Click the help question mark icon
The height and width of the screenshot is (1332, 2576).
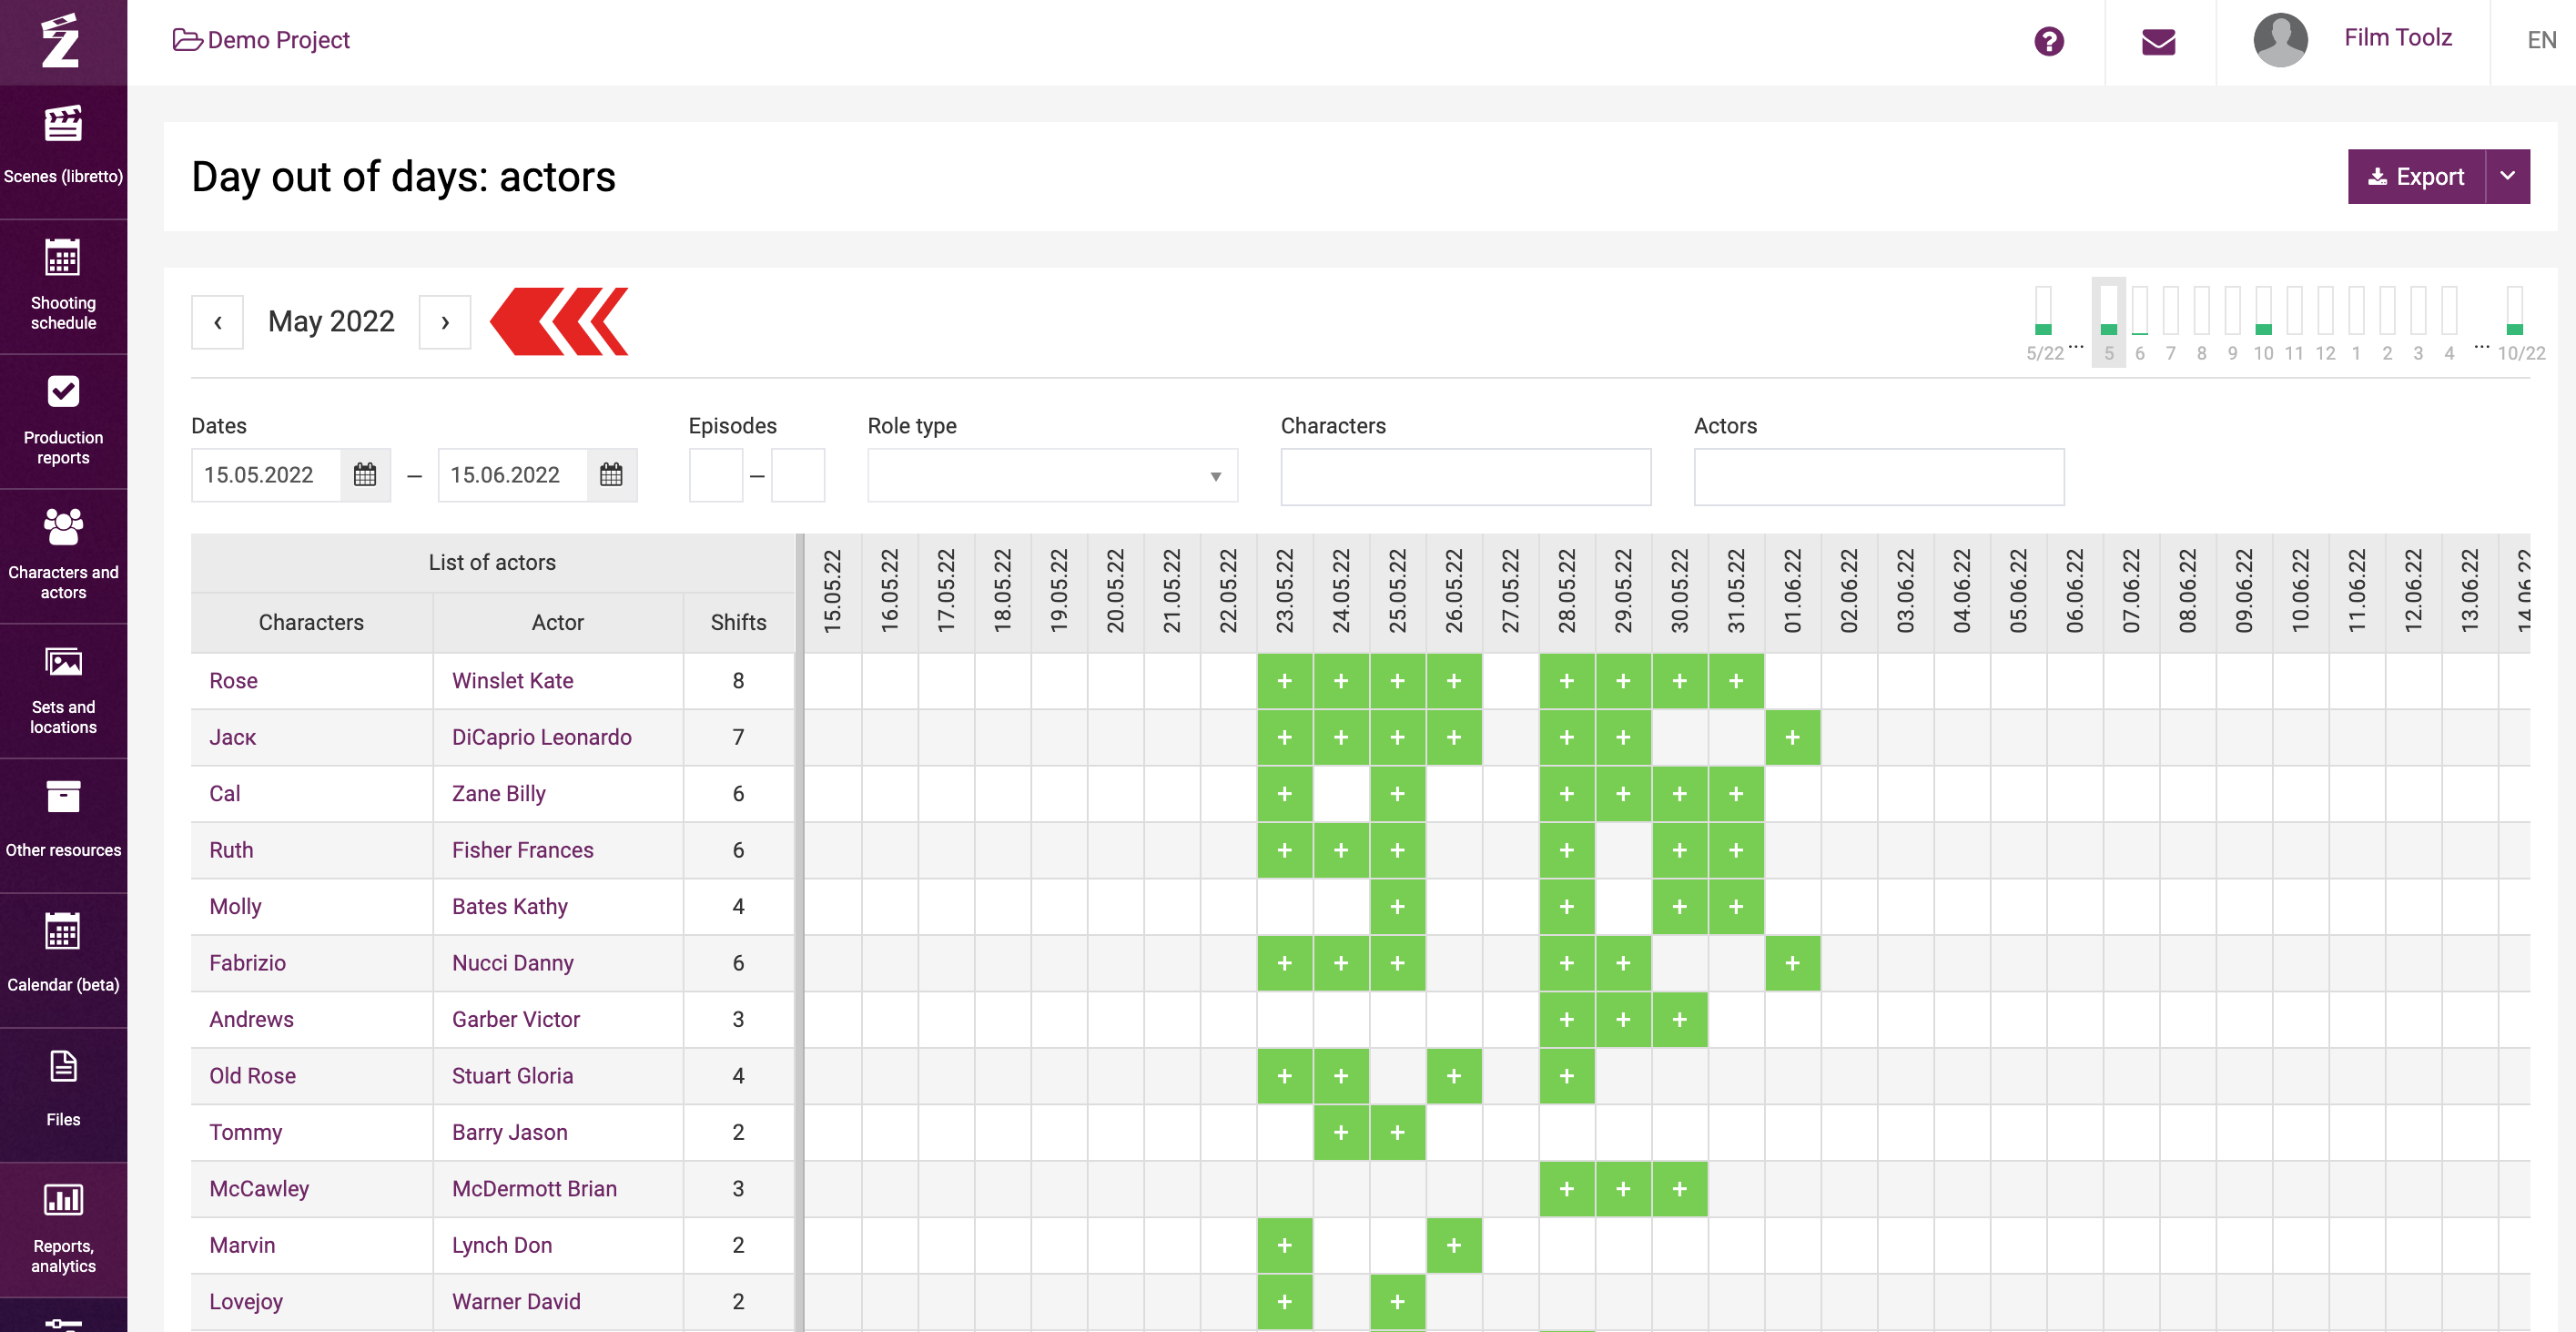pyautogui.click(x=2048, y=41)
